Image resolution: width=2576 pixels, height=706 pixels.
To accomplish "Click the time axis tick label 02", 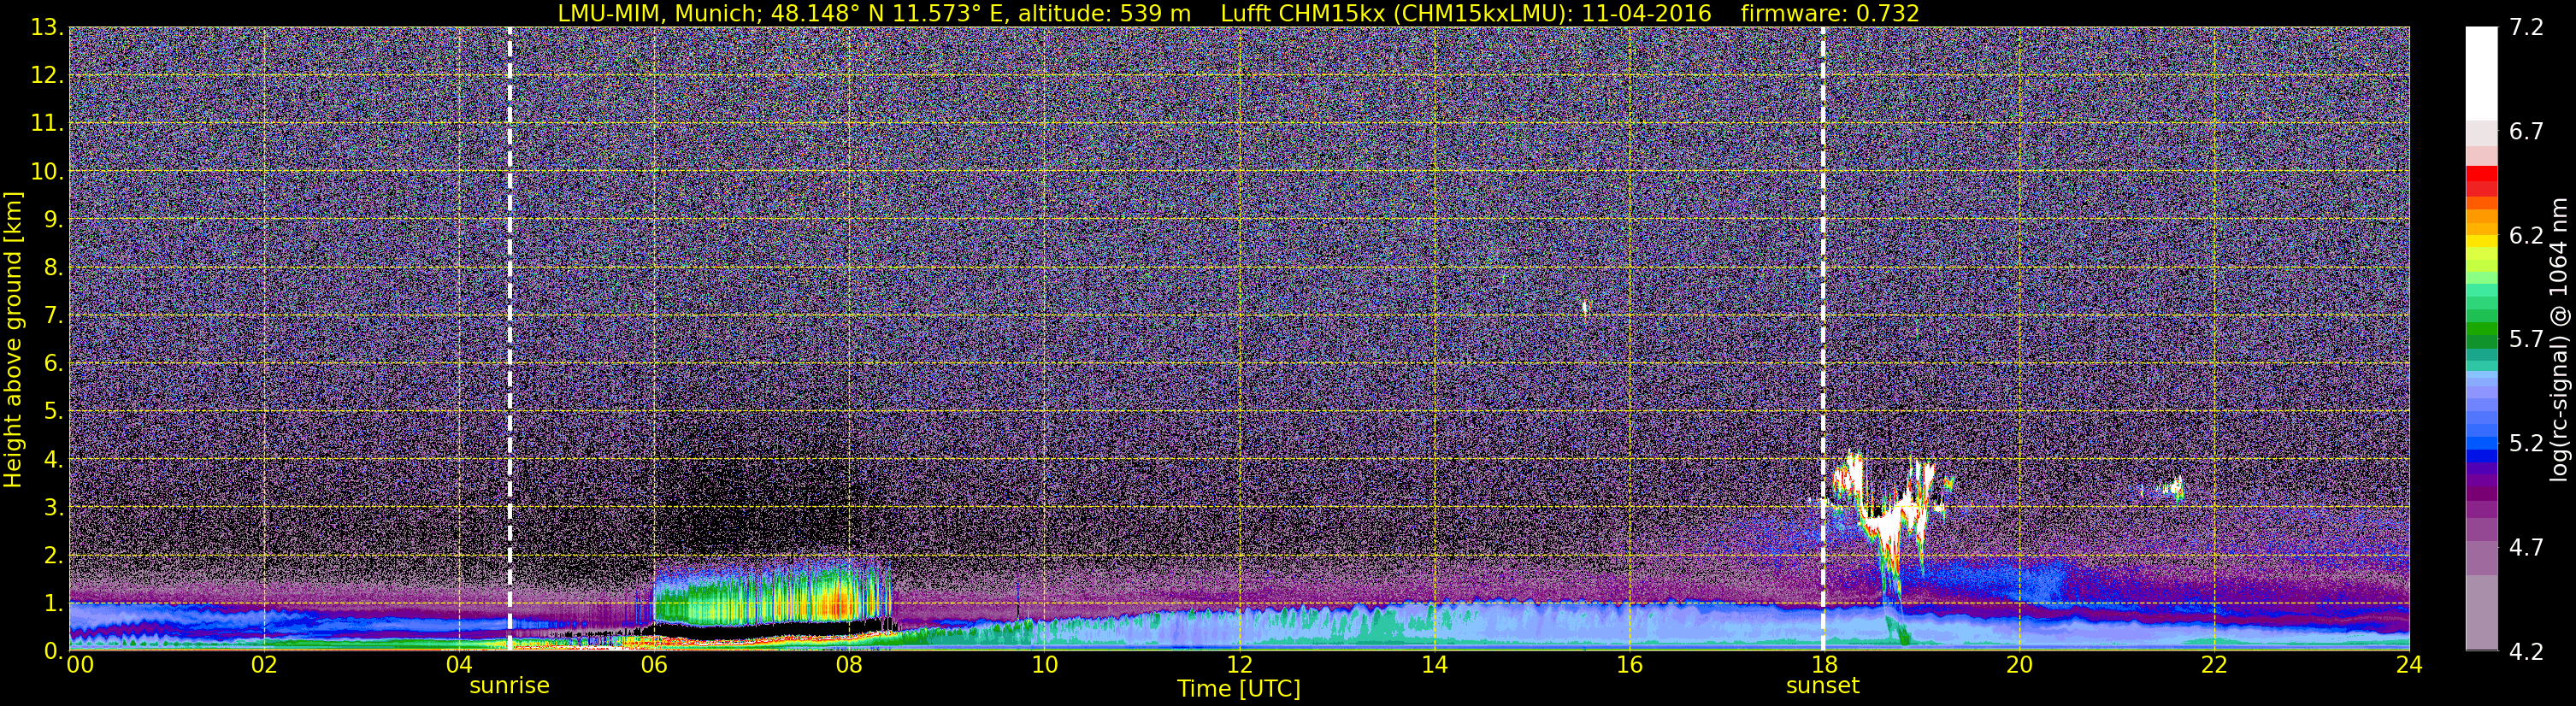I will [x=264, y=666].
